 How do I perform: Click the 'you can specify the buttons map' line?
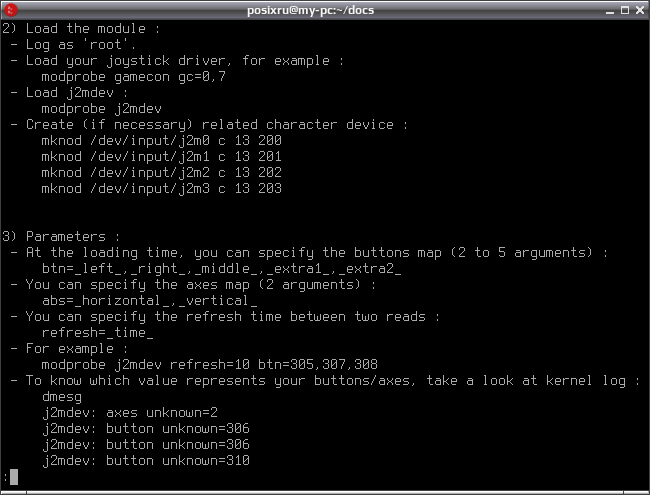[x=309, y=252]
